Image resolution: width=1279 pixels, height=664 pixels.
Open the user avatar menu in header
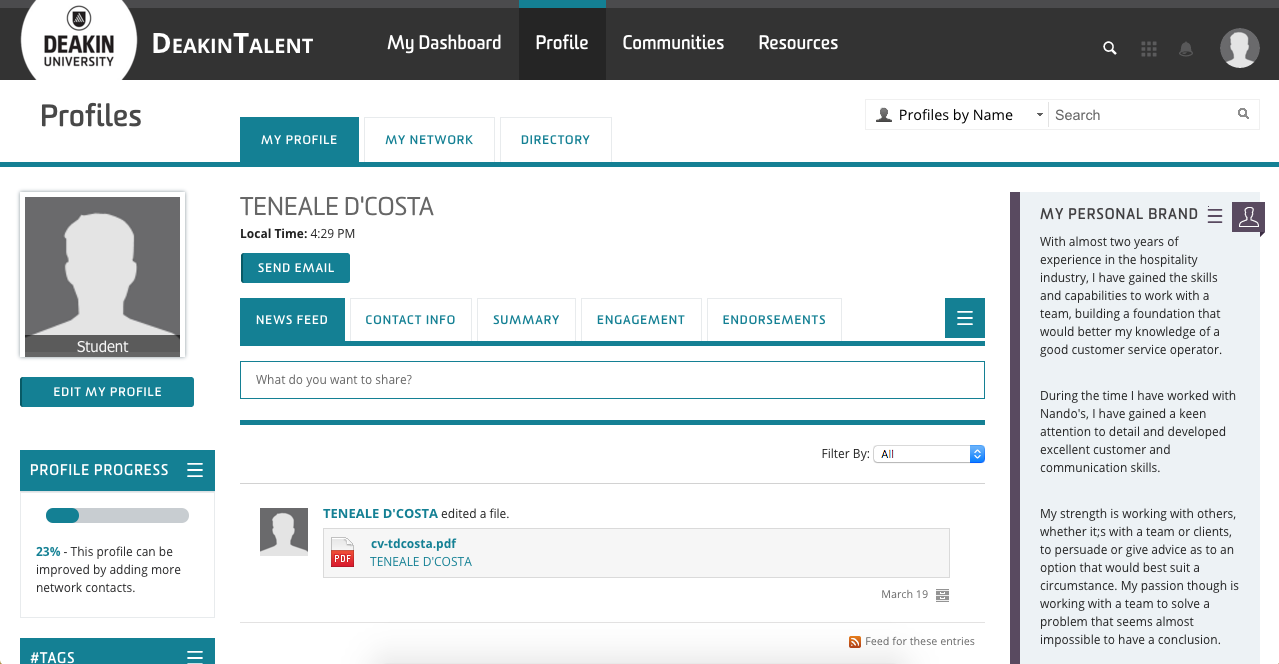pyautogui.click(x=1239, y=48)
